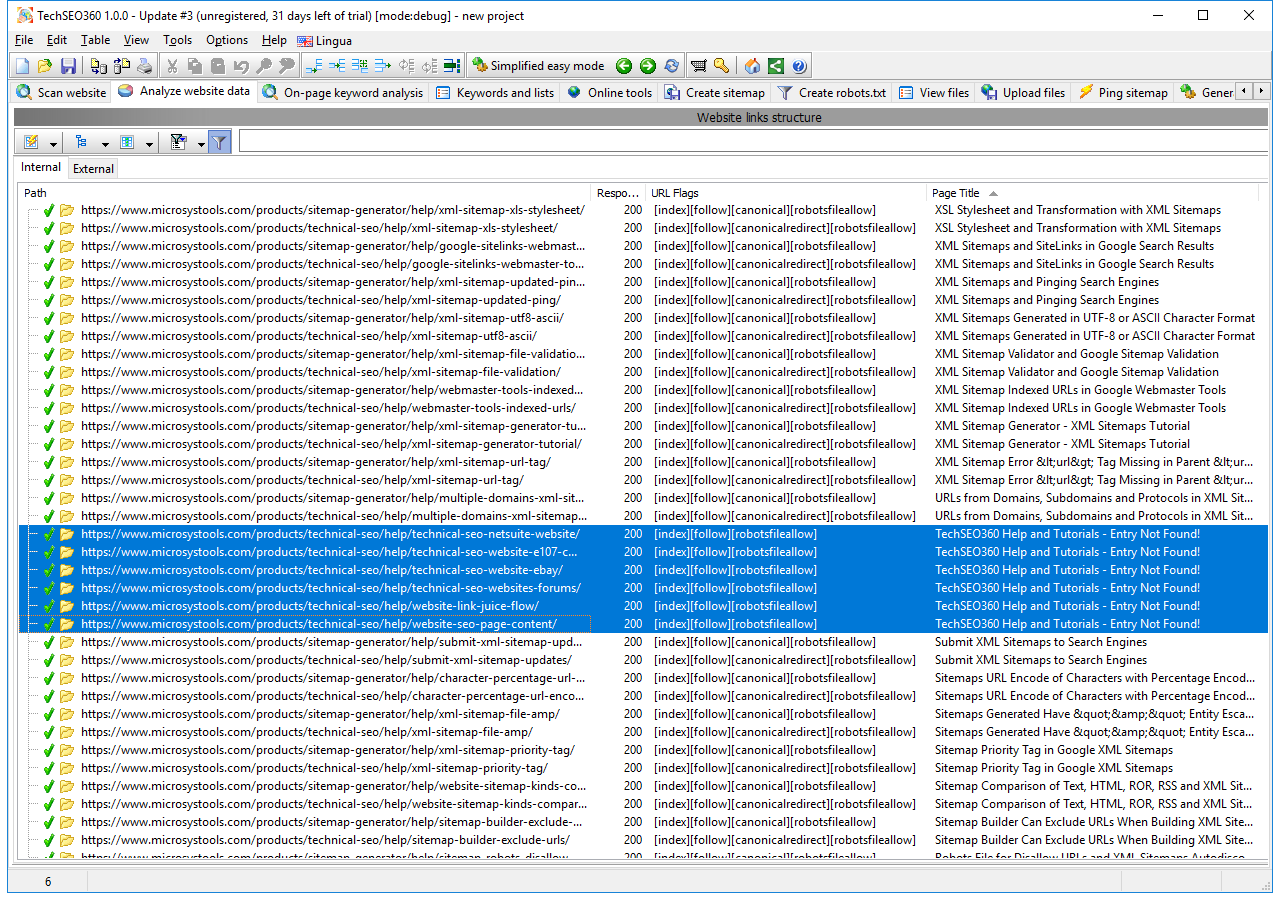
Task: Click the blue Help question mark icon
Action: click(x=799, y=66)
